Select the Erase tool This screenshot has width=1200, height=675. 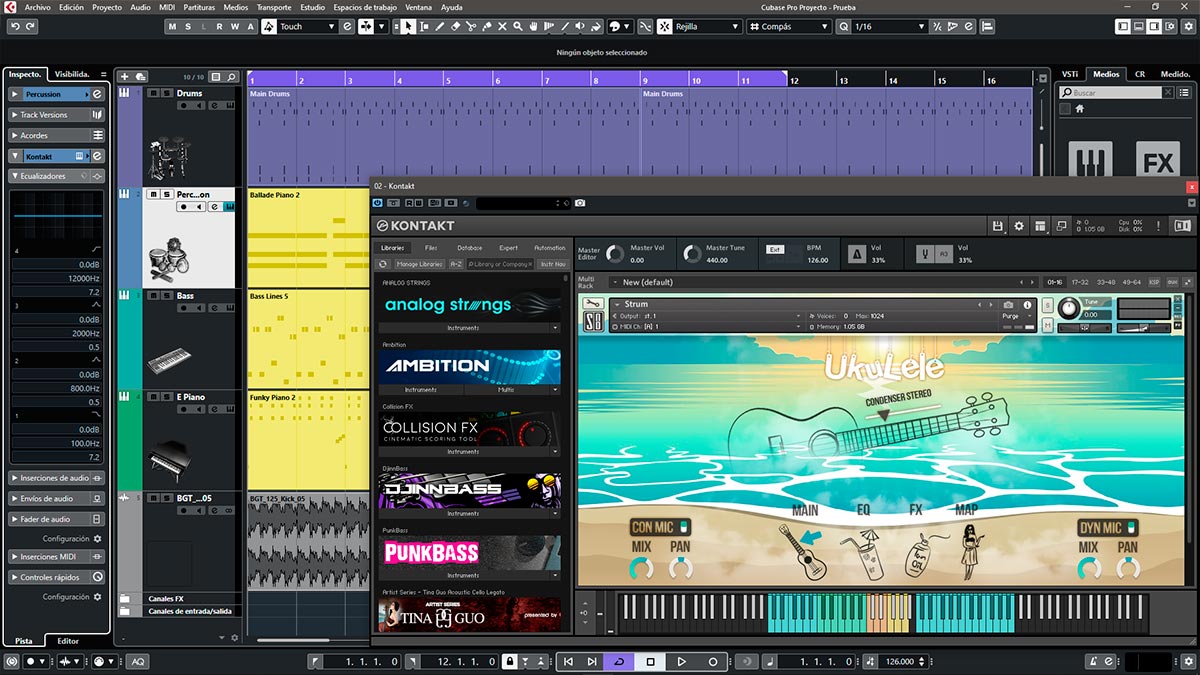455,26
